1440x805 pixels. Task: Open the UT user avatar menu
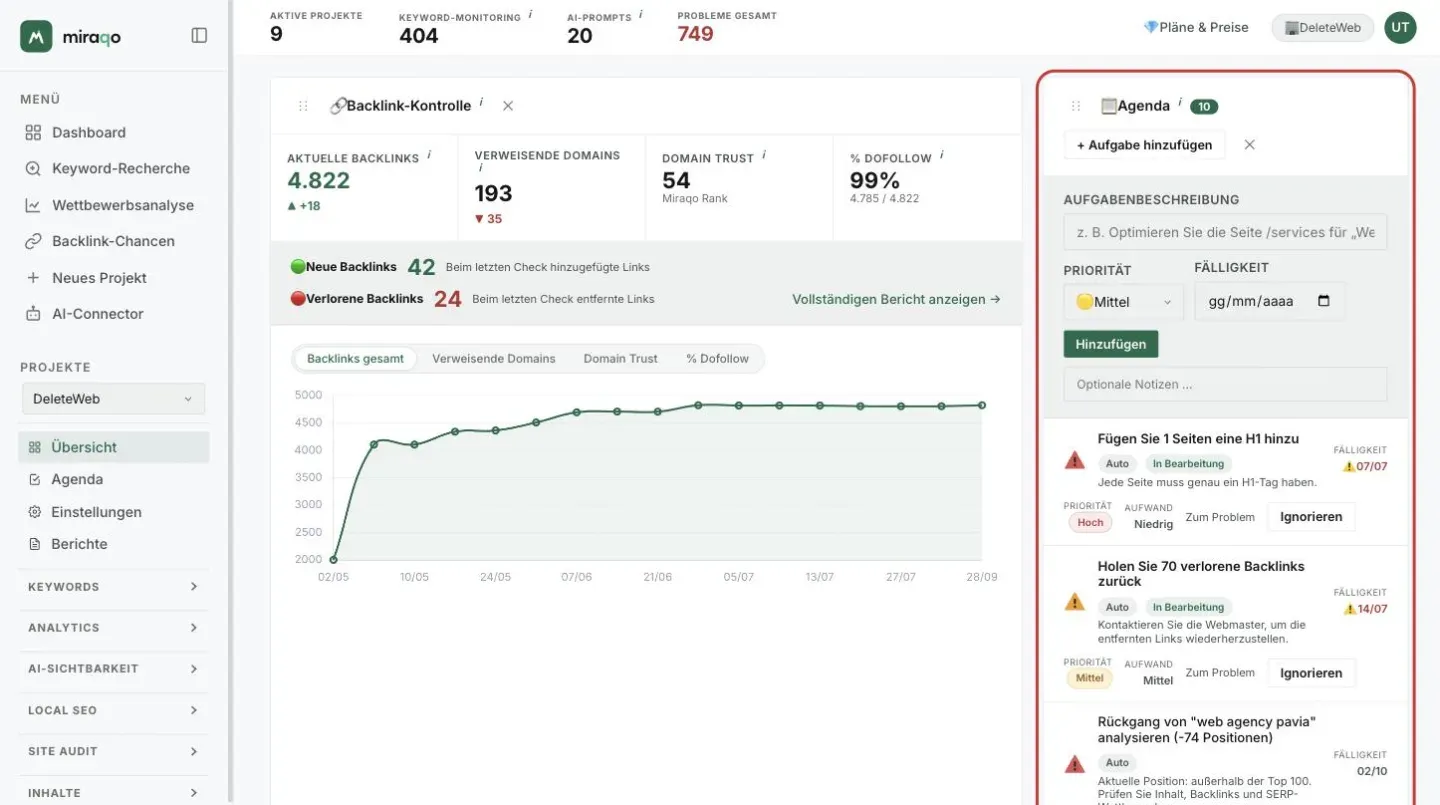pyautogui.click(x=1400, y=27)
